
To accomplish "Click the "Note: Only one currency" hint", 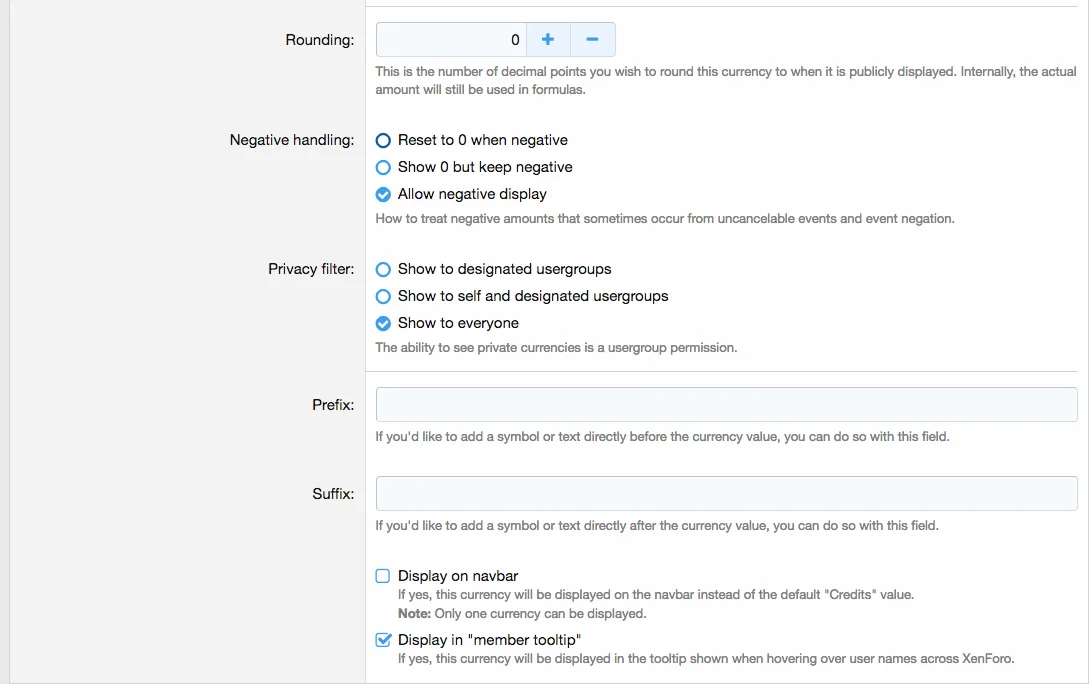I will tap(522, 613).
